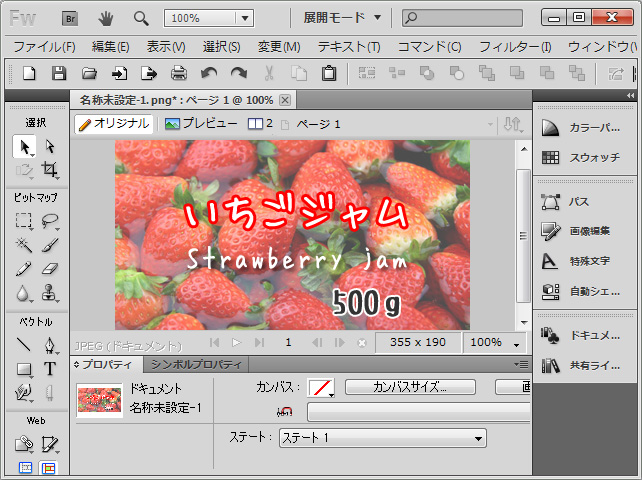The width and height of the screenshot is (642, 480).
Task: Click the Open folder icon
Action: coord(89,74)
